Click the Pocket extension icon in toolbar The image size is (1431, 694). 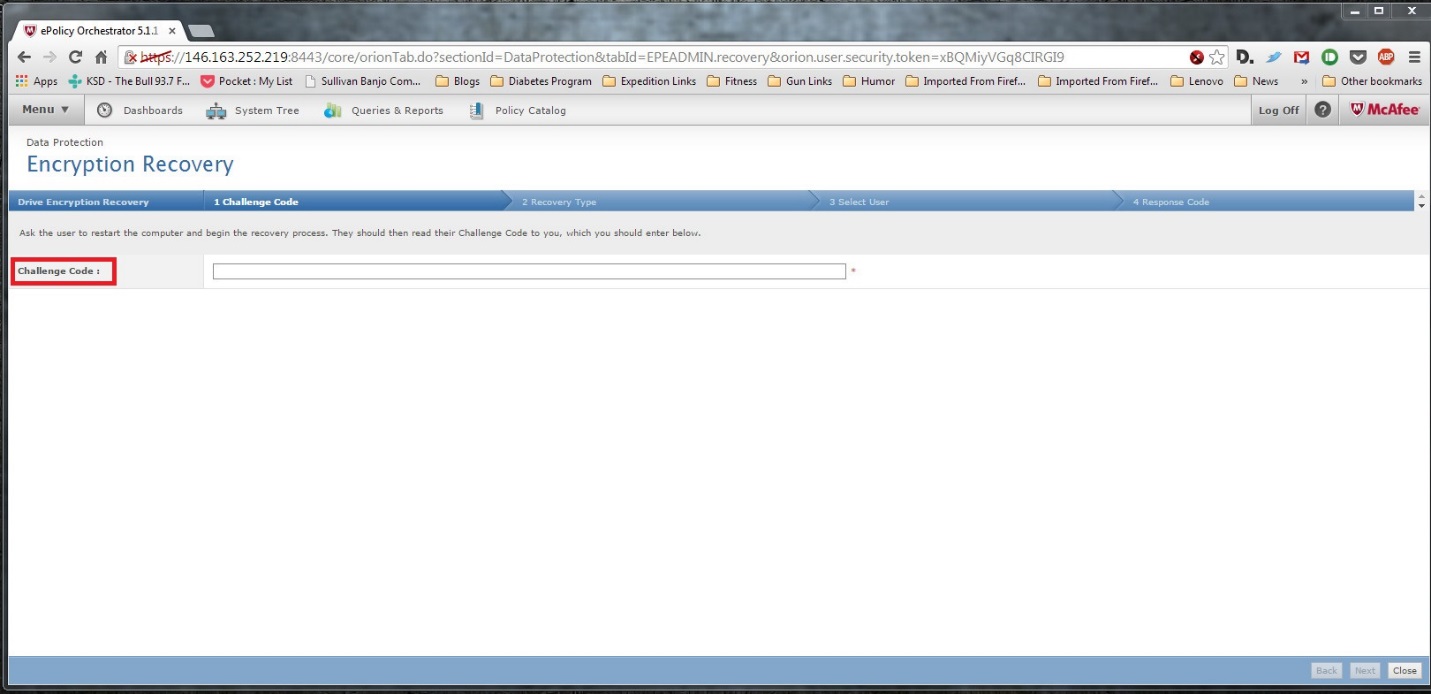point(1357,57)
